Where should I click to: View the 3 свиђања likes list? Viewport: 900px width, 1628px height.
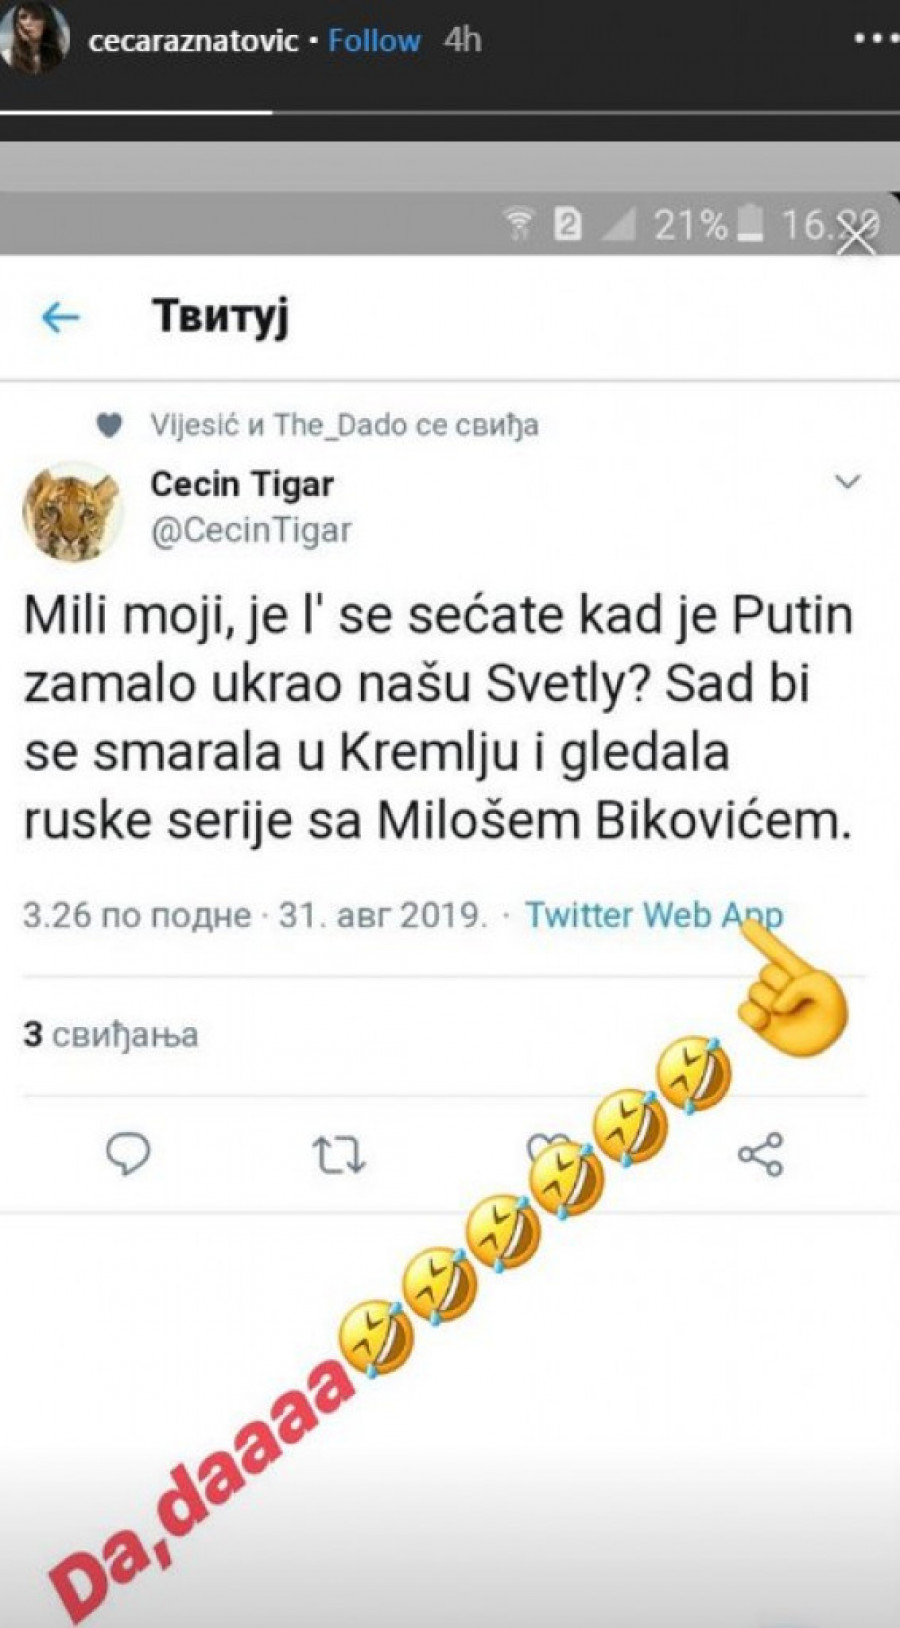click(111, 1034)
